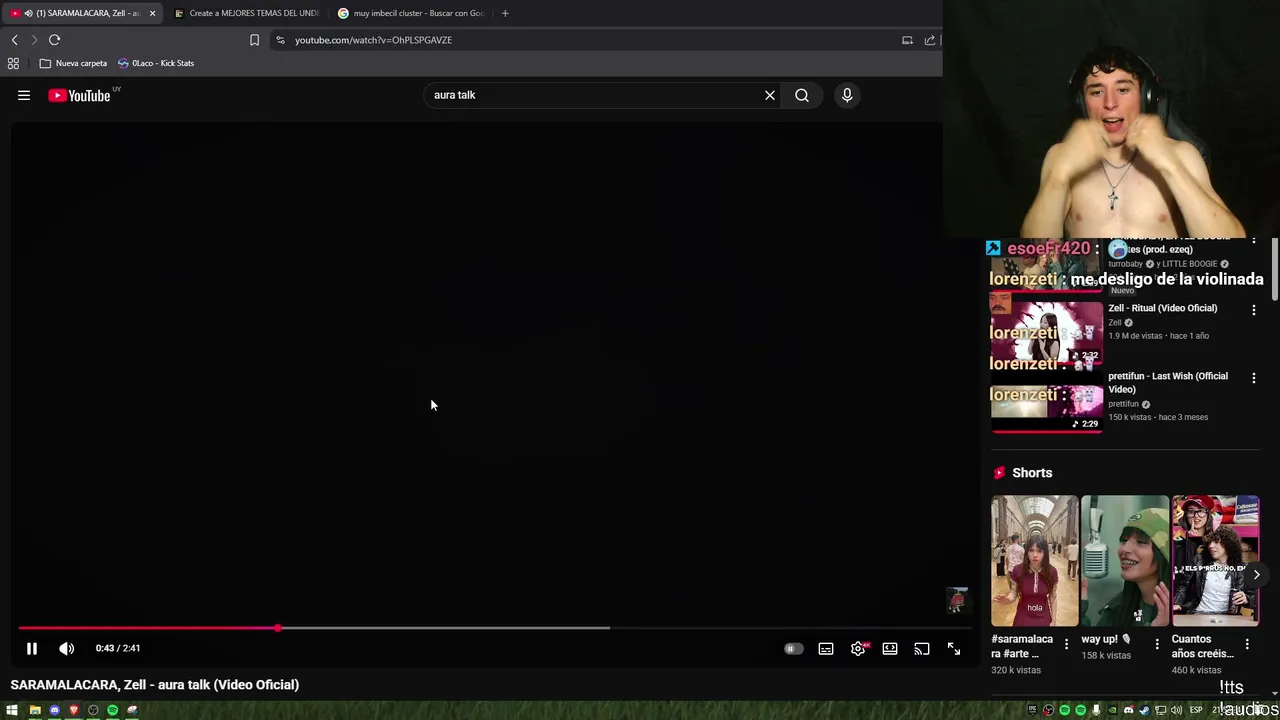This screenshot has height=720, width=1280.
Task: Open 'Zell - Ritual (Video Oficial)' recommendation
Action: click(x=1162, y=308)
